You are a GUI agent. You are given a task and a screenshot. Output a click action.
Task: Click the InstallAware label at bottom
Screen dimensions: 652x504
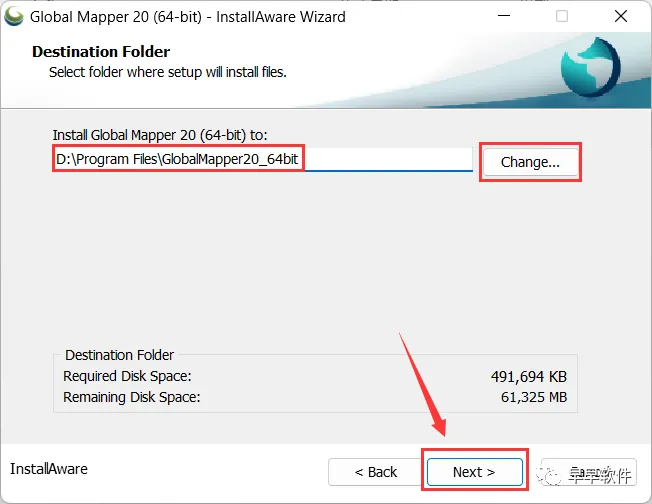(x=49, y=469)
